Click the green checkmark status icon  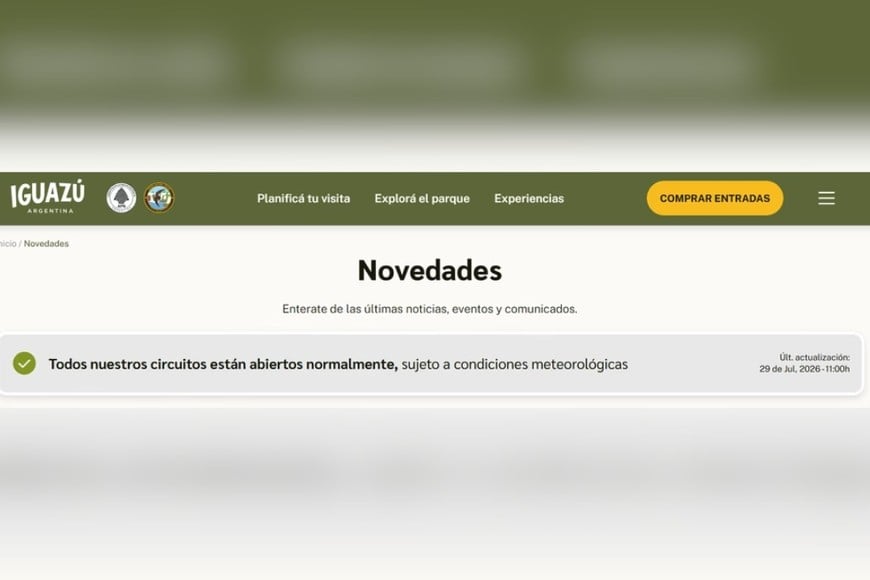click(24, 364)
